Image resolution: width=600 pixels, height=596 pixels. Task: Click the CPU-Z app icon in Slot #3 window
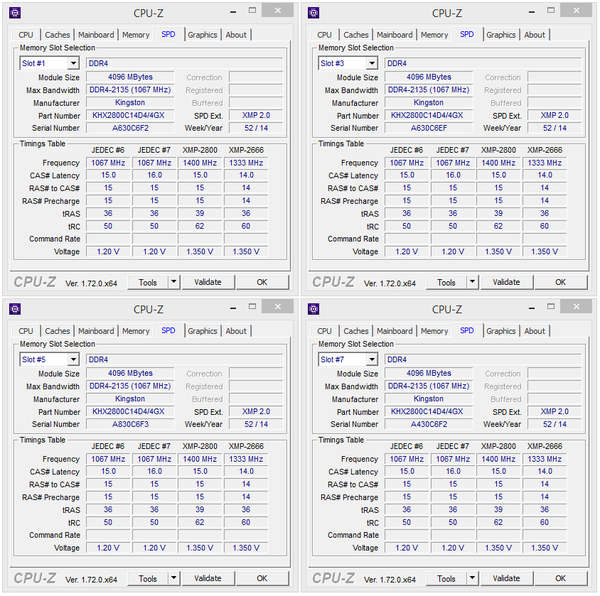coord(313,13)
